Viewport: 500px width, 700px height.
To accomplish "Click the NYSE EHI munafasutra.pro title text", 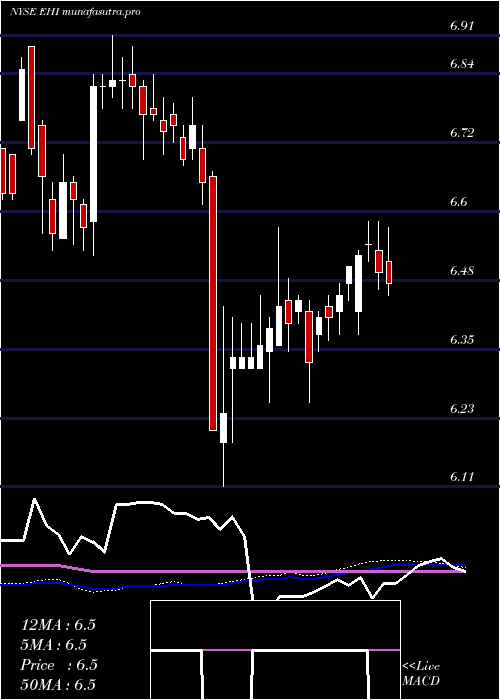I will pos(76,12).
